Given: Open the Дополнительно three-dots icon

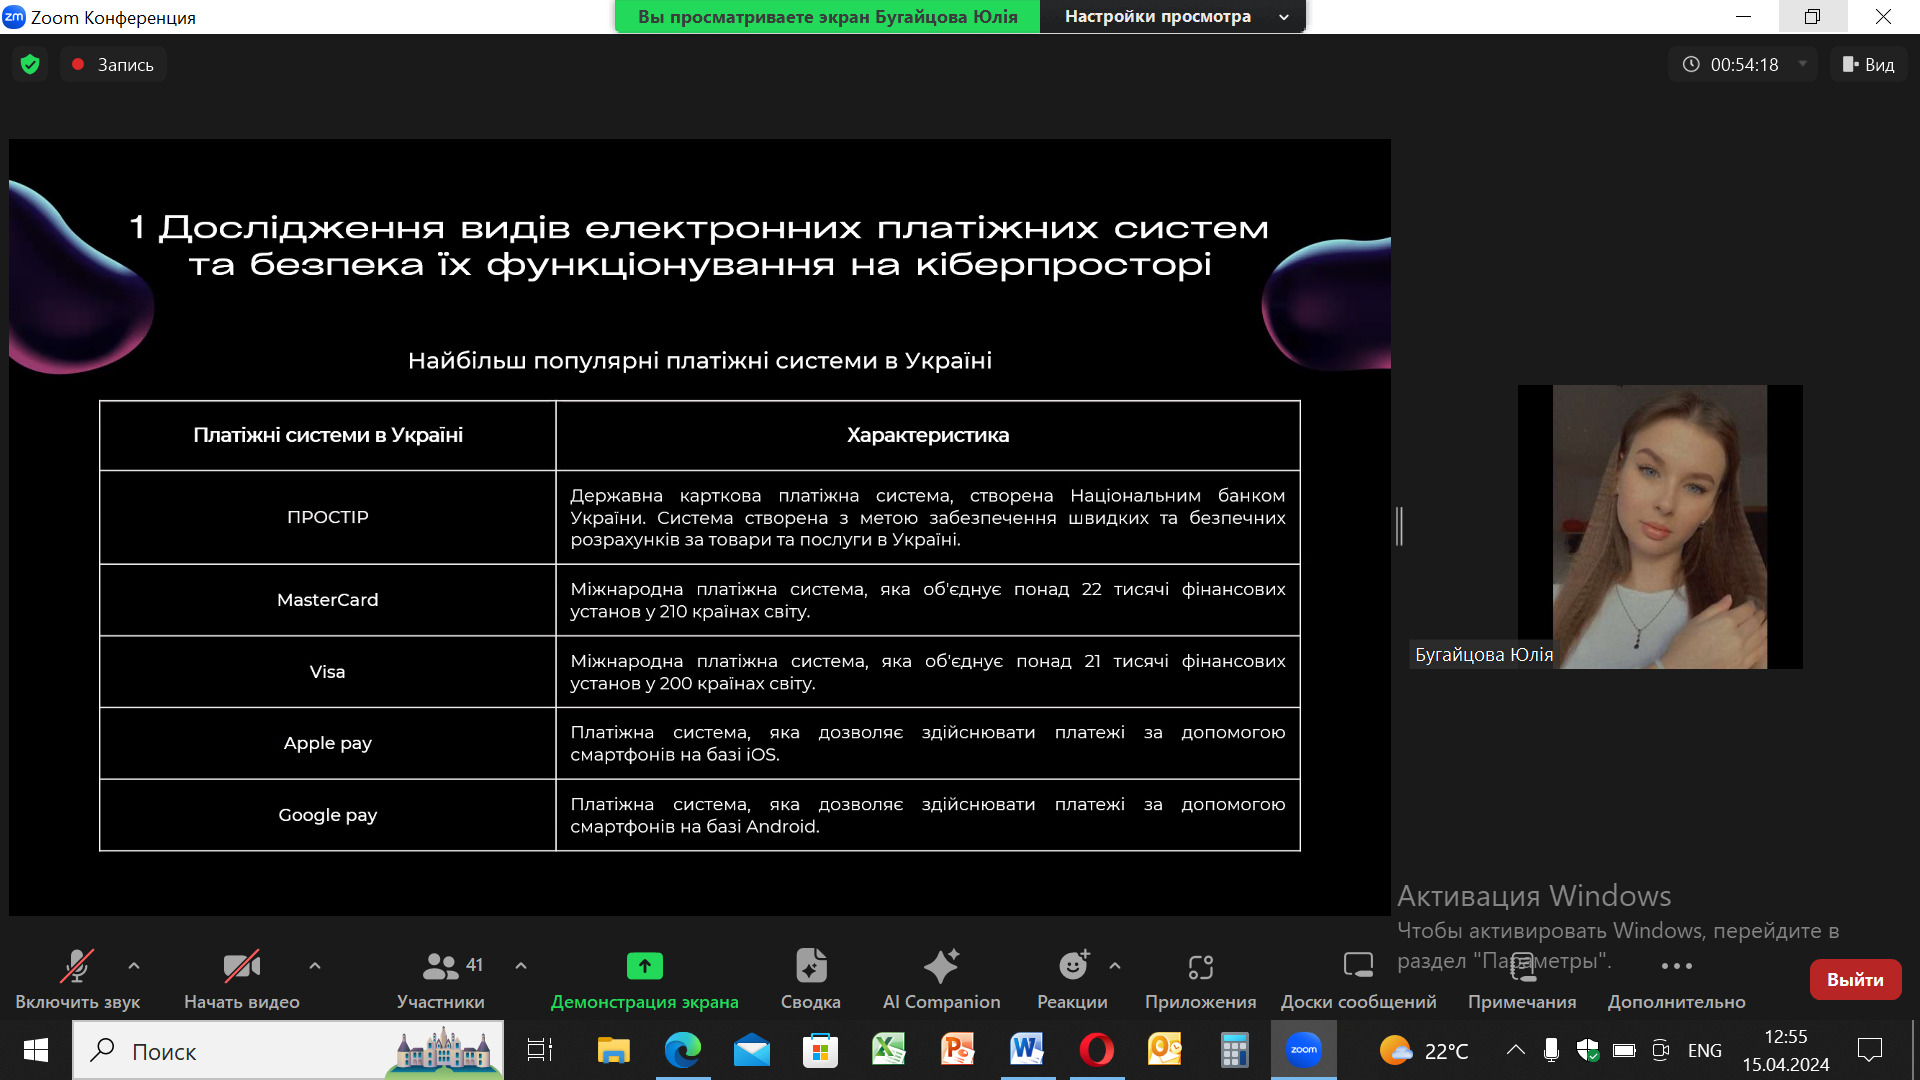Looking at the screenshot, I should (x=1676, y=966).
